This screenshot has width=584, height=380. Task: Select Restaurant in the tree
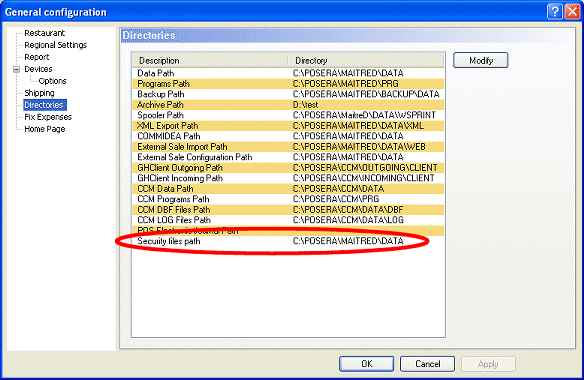click(44, 33)
